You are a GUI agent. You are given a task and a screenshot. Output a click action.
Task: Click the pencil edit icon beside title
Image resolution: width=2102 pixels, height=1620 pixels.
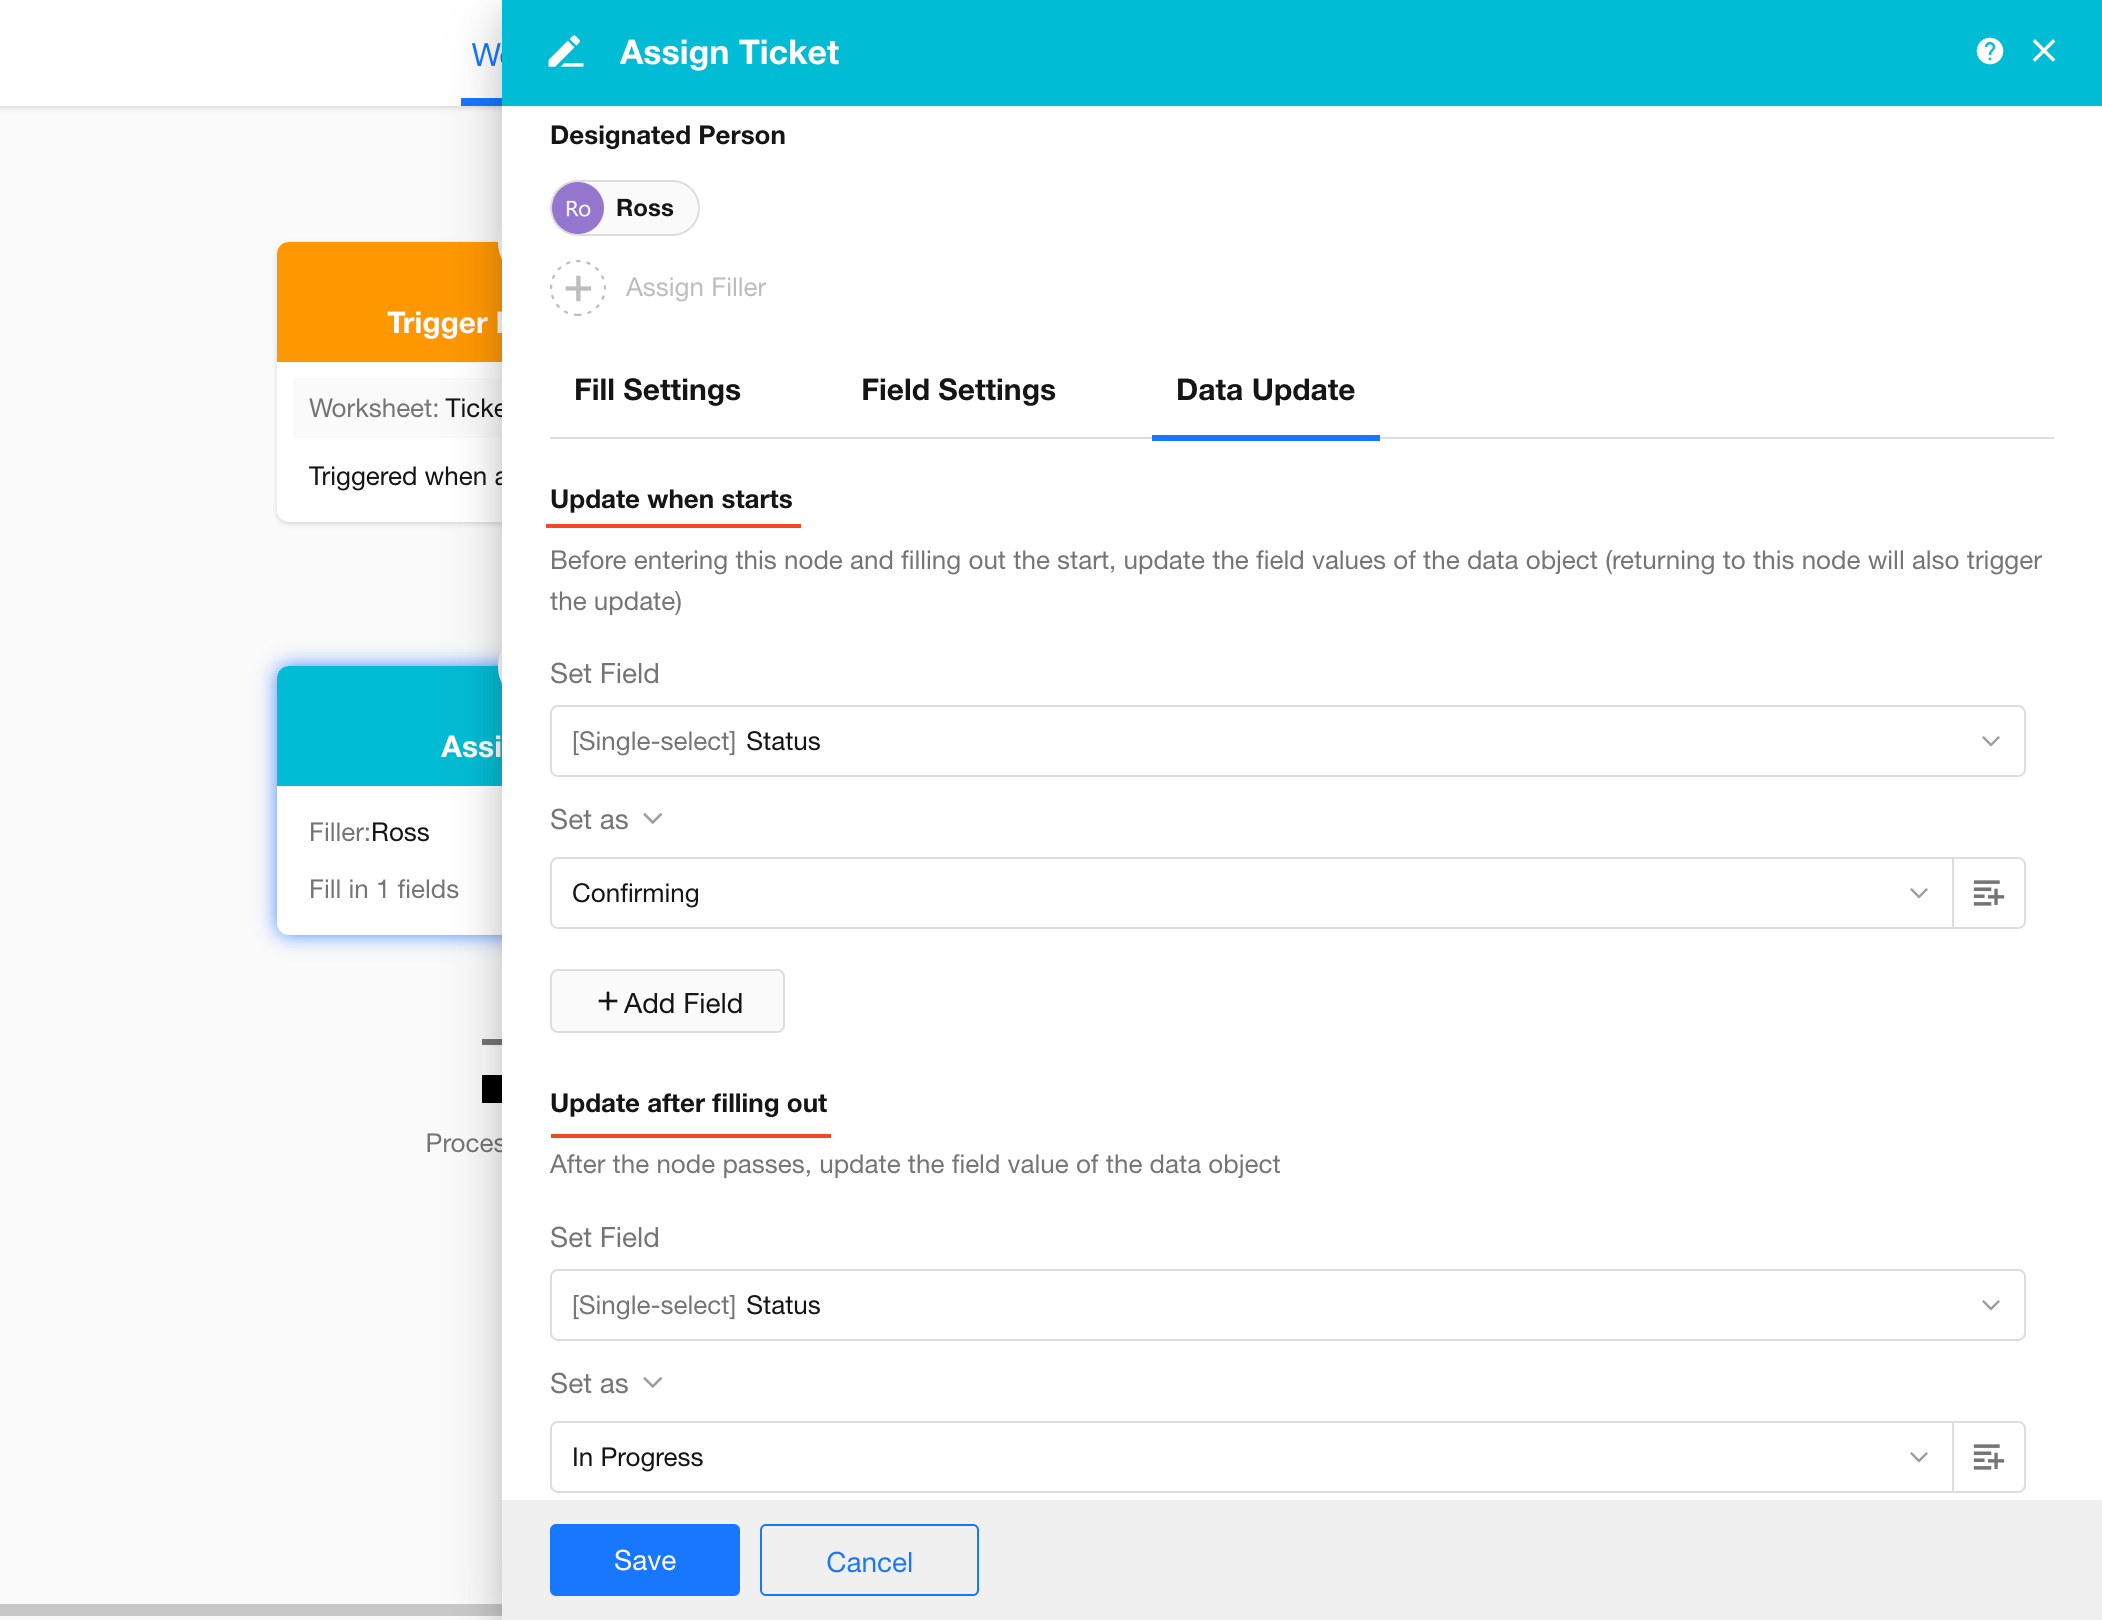566,52
